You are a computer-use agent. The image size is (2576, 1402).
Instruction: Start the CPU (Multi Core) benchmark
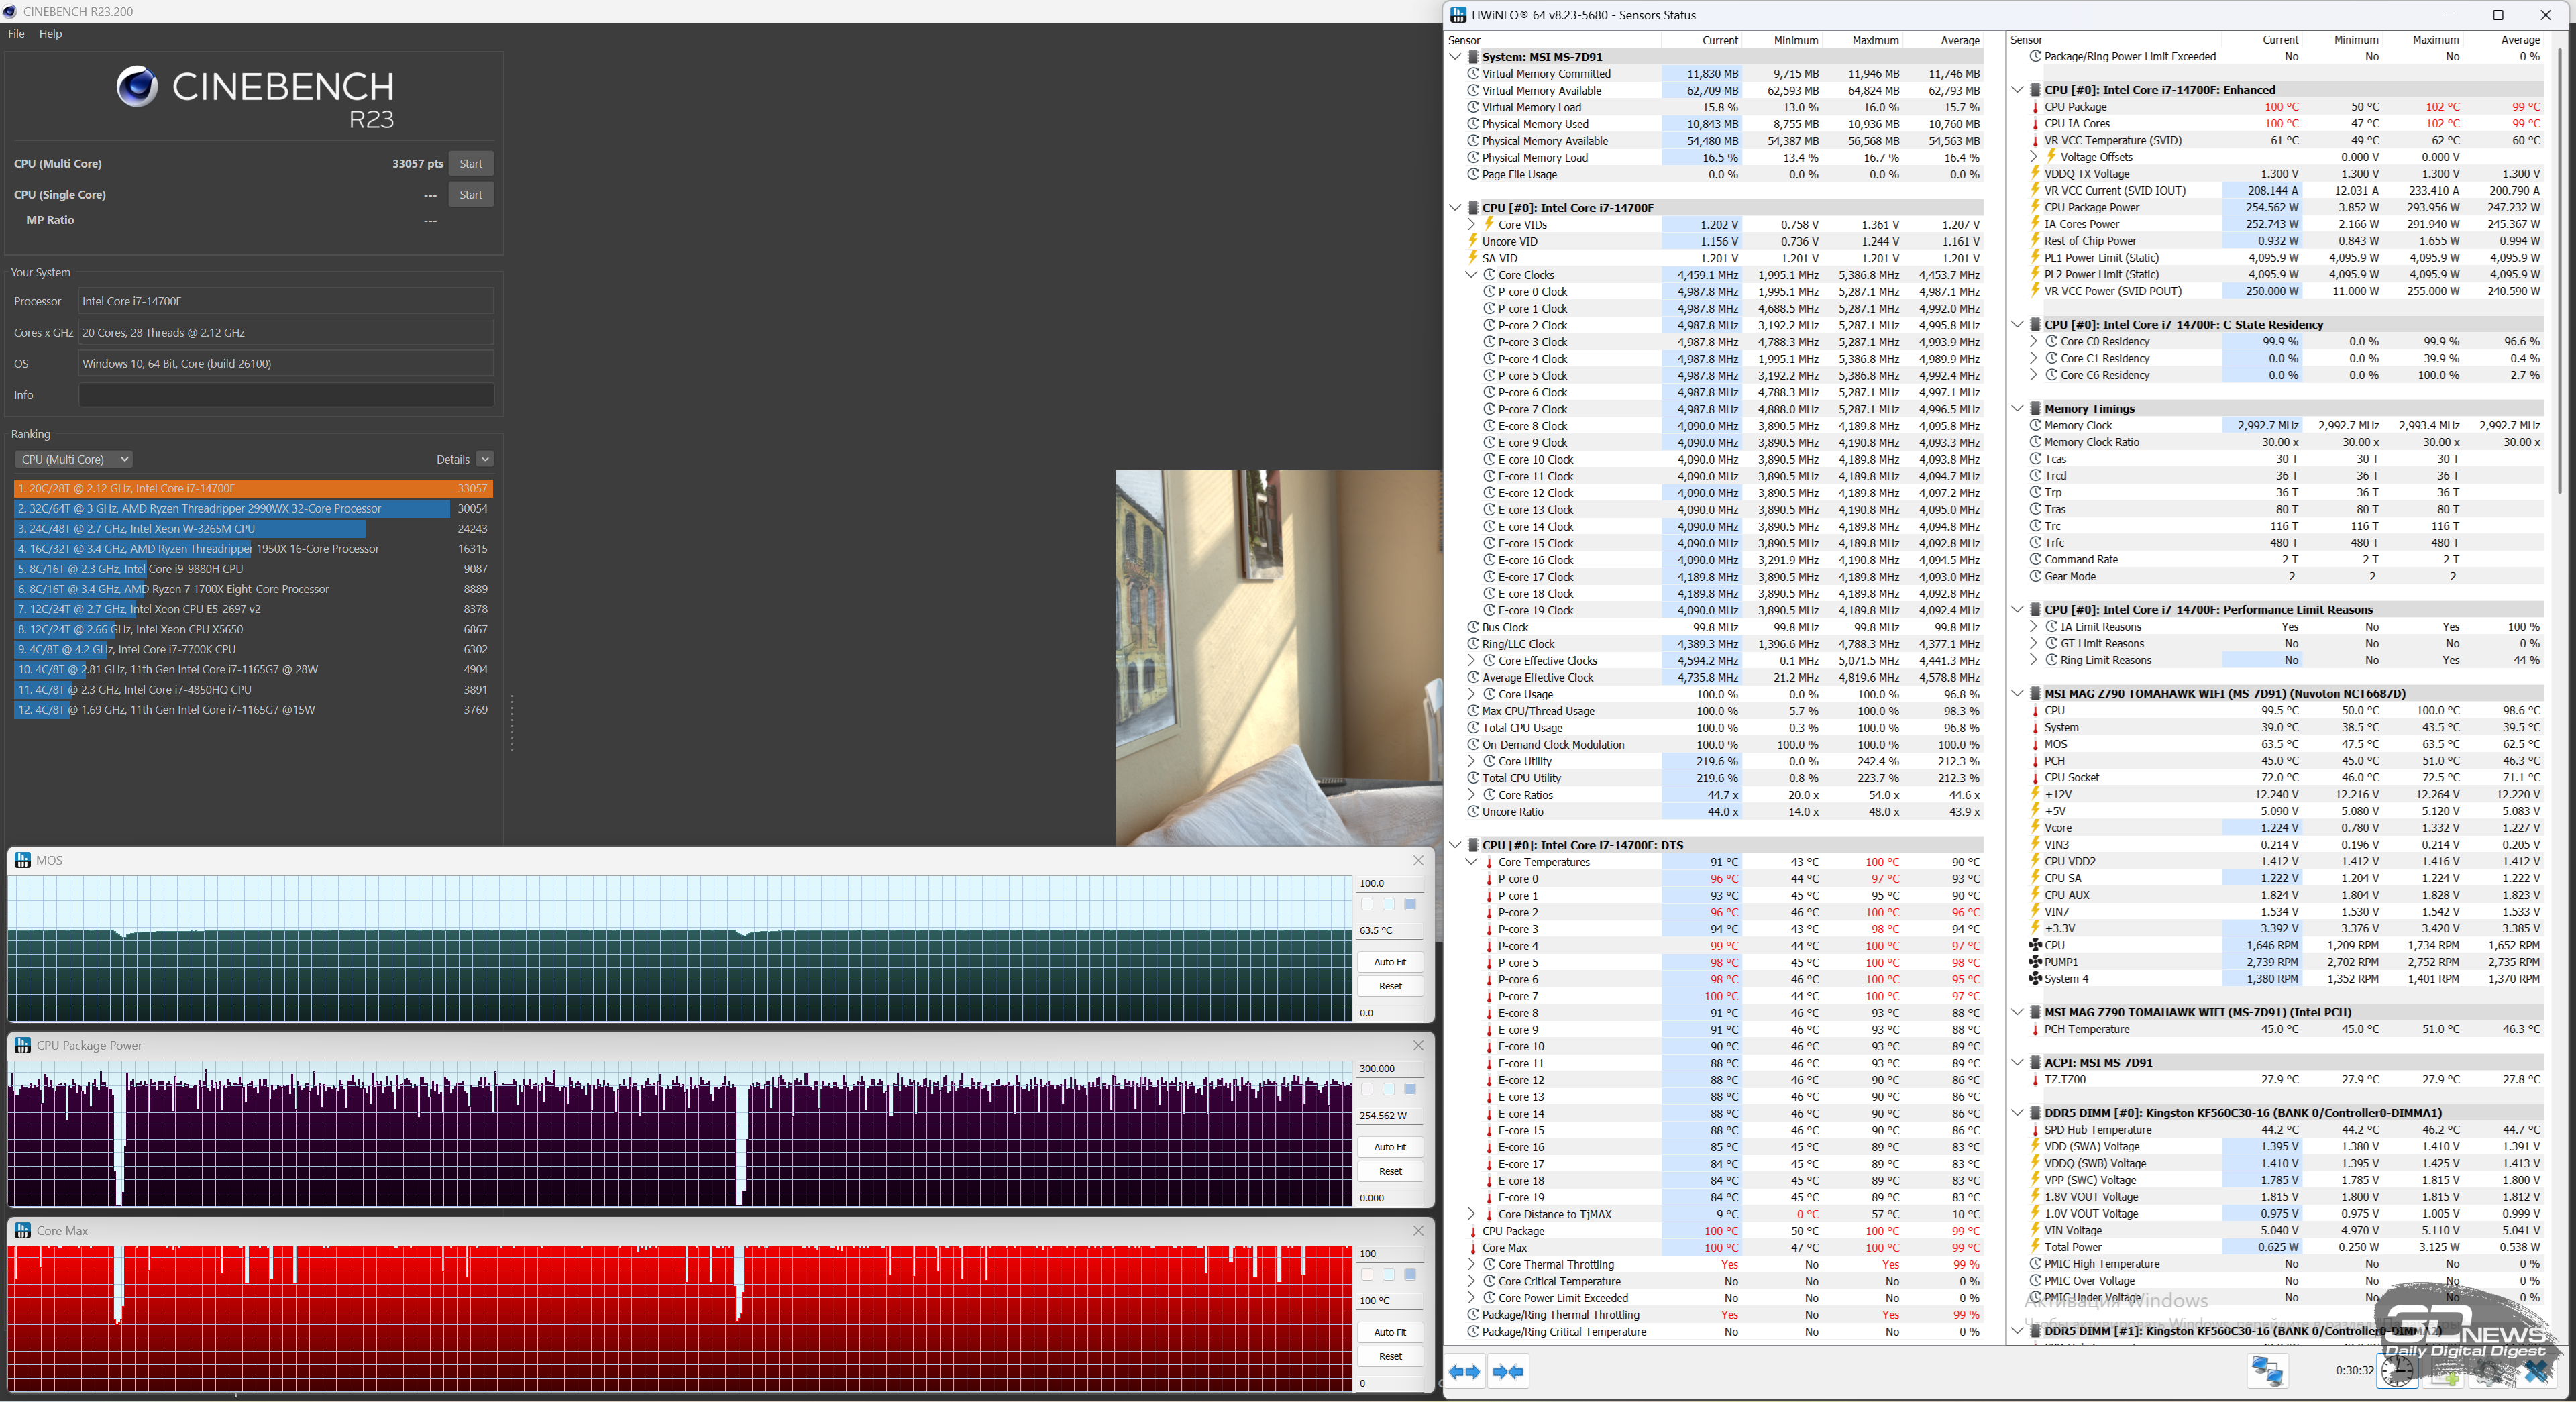[x=470, y=164]
